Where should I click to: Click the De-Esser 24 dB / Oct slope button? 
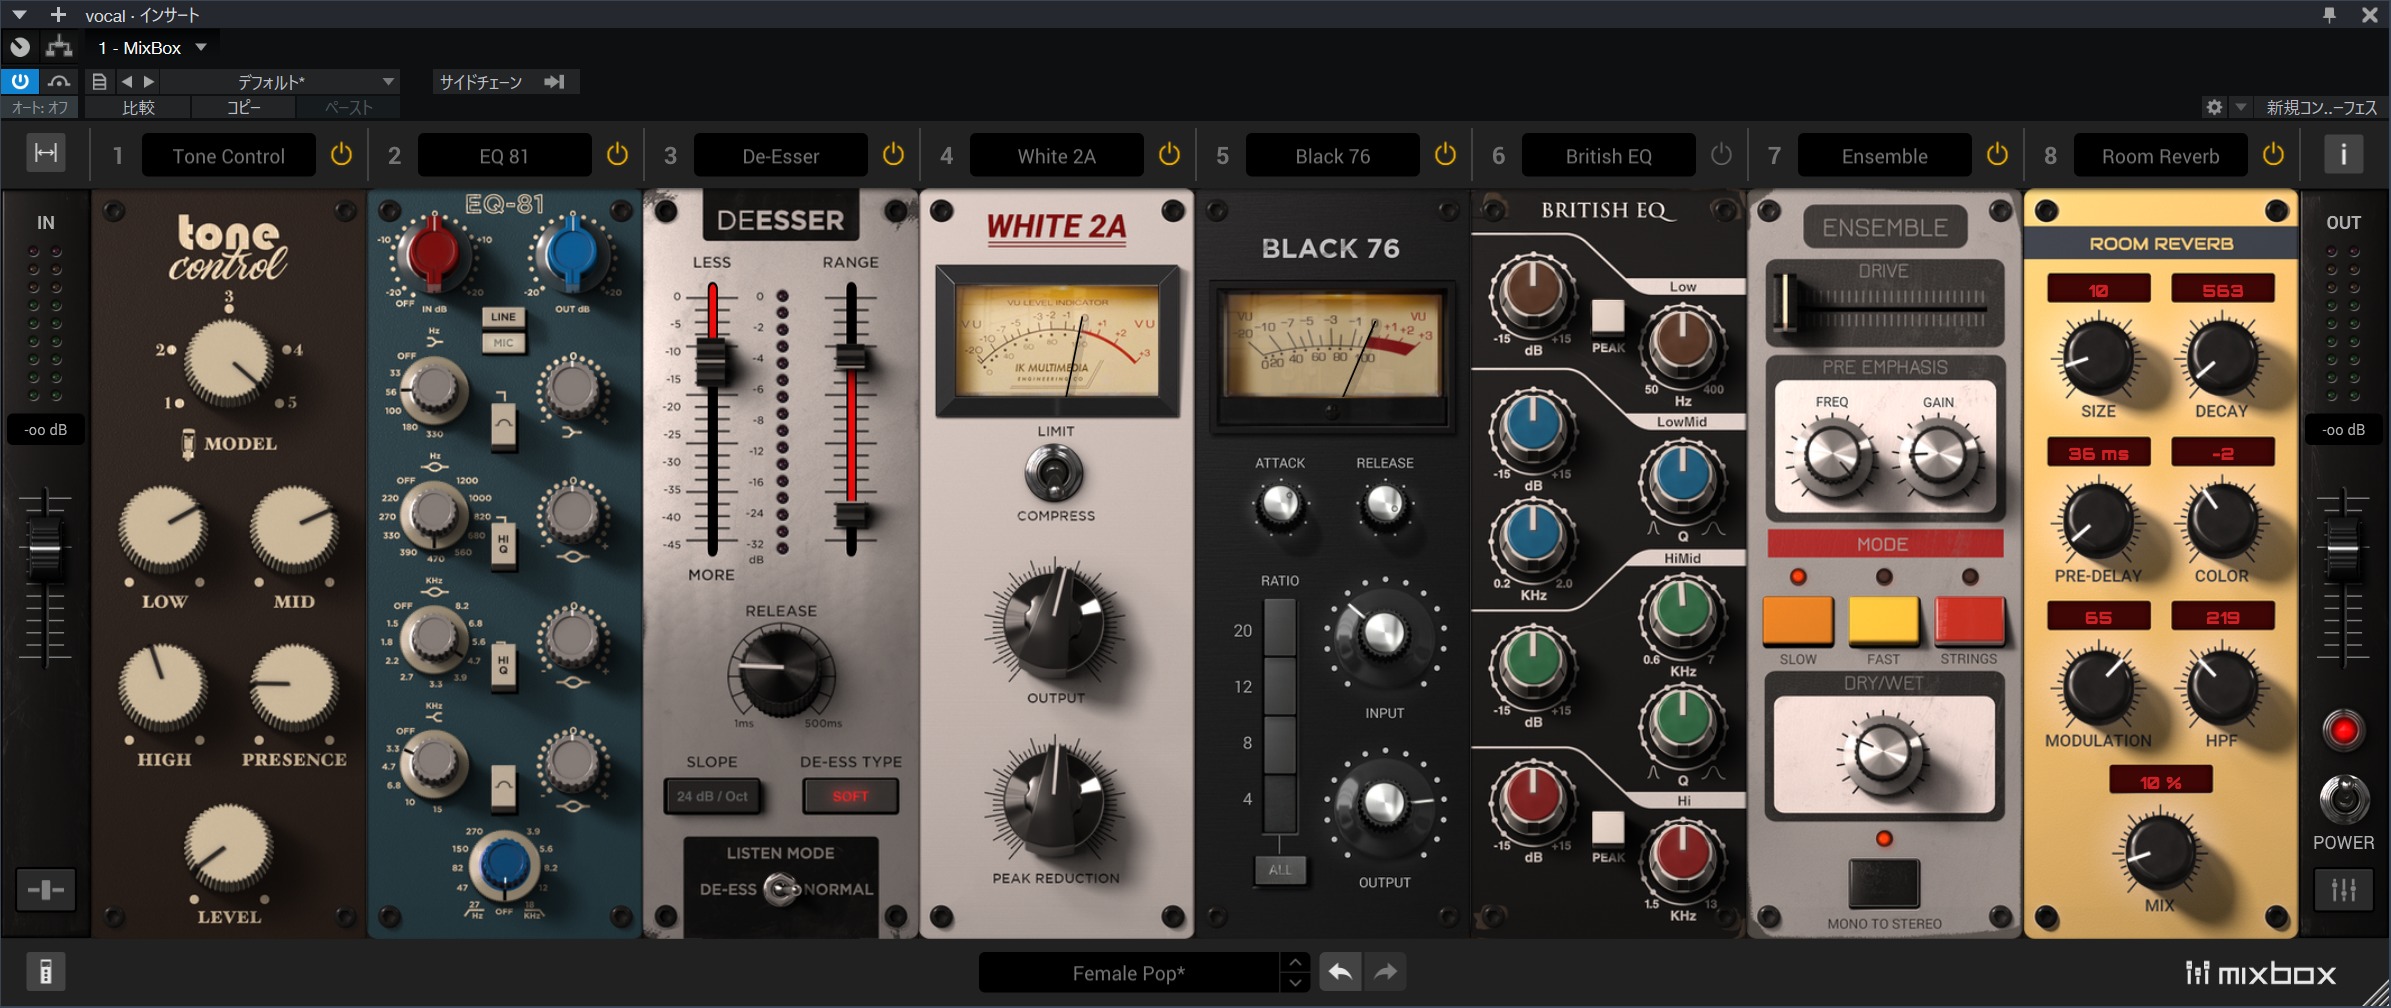tap(711, 796)
